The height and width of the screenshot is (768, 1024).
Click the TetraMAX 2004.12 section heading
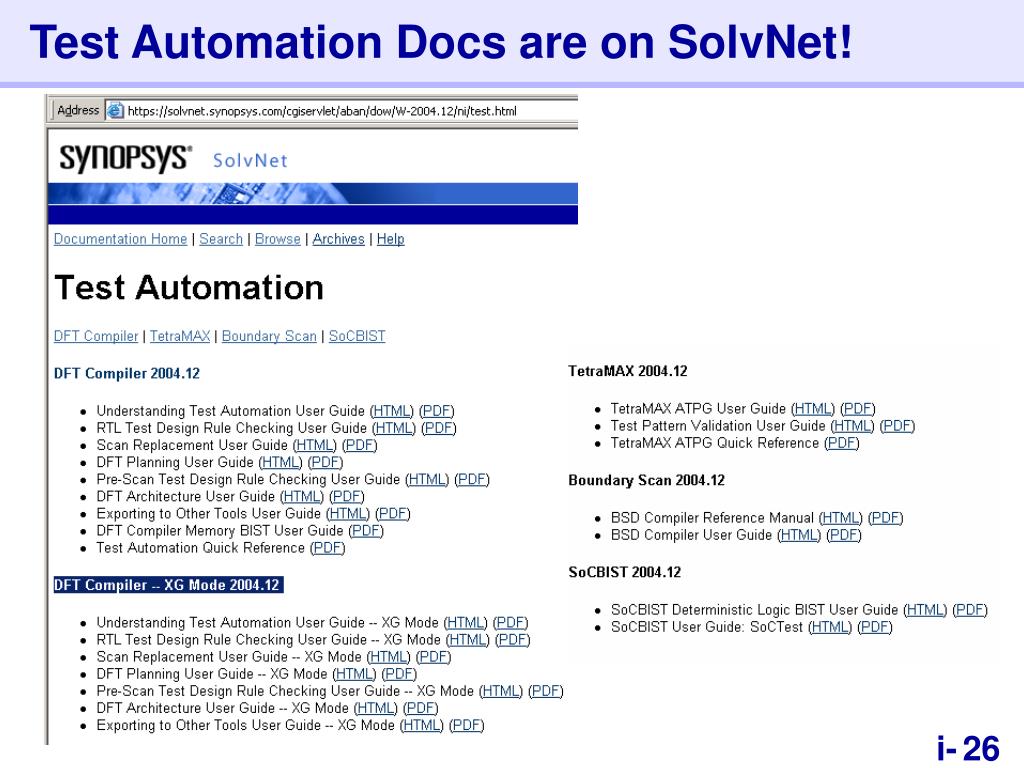[x=628, y=371]
